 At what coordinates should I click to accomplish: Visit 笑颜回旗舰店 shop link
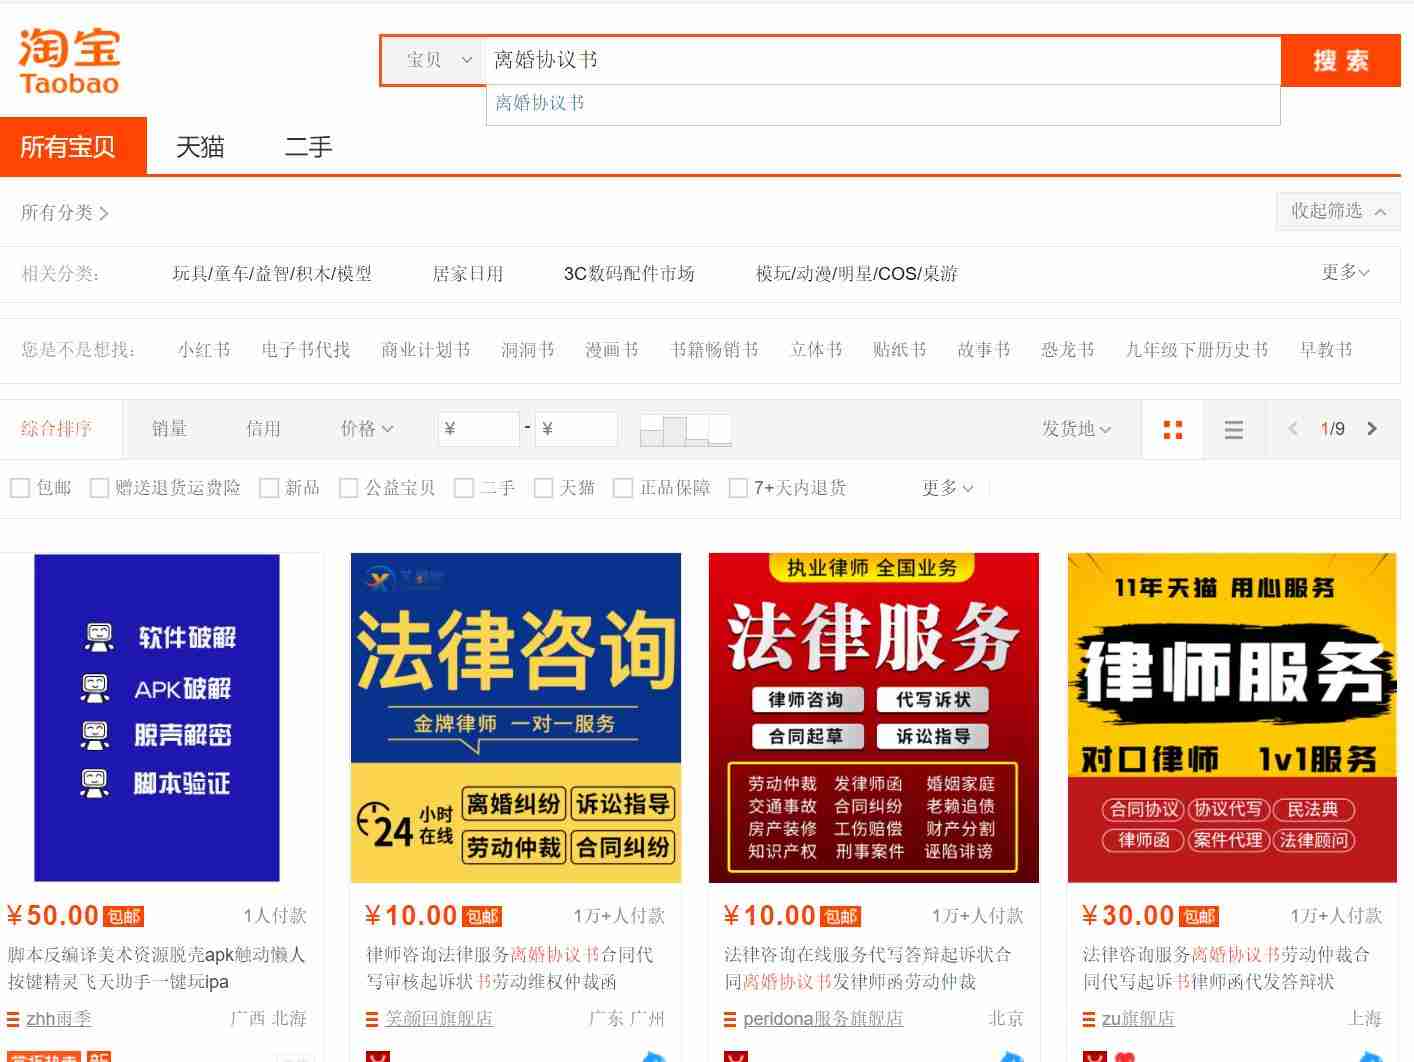click(439, 1019)
